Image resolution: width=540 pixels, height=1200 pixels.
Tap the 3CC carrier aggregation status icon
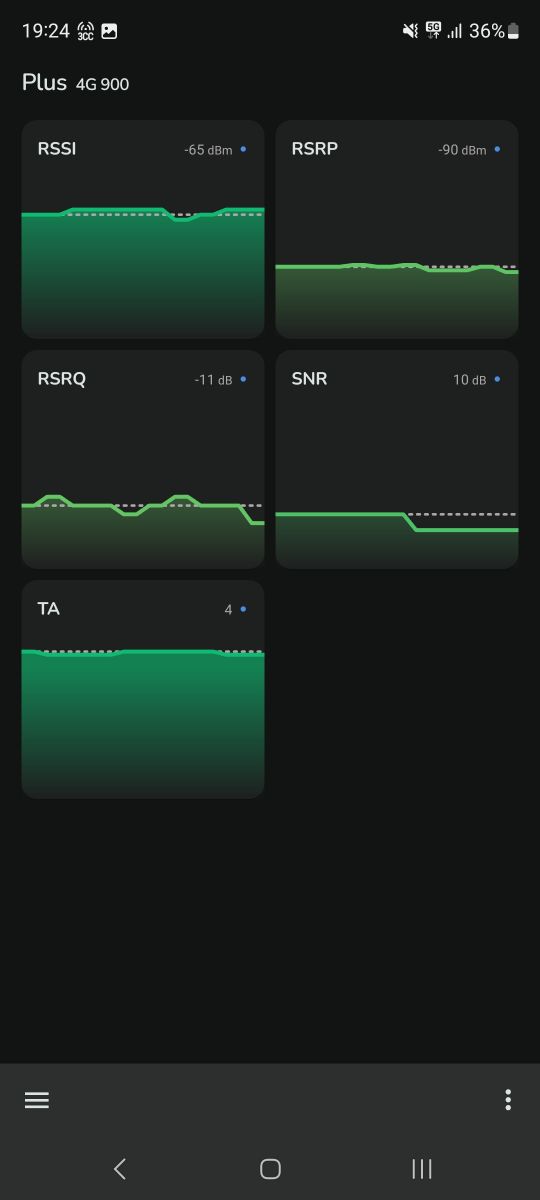[x=86, y=31]
